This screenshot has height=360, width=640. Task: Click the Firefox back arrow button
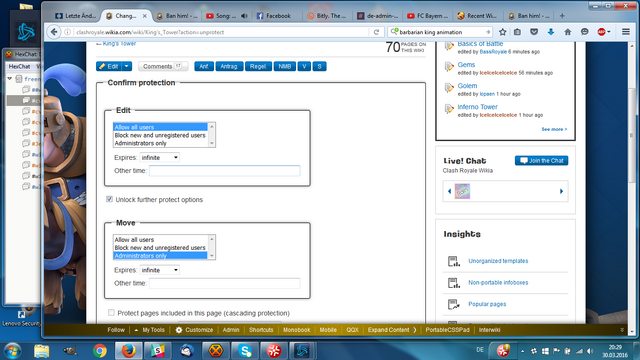click(54, 32)
